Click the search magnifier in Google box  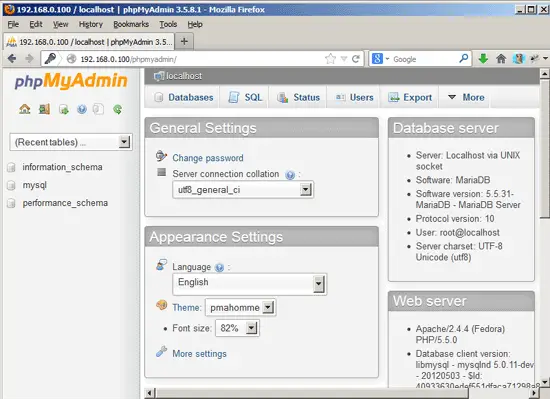[x=463, y=58]
